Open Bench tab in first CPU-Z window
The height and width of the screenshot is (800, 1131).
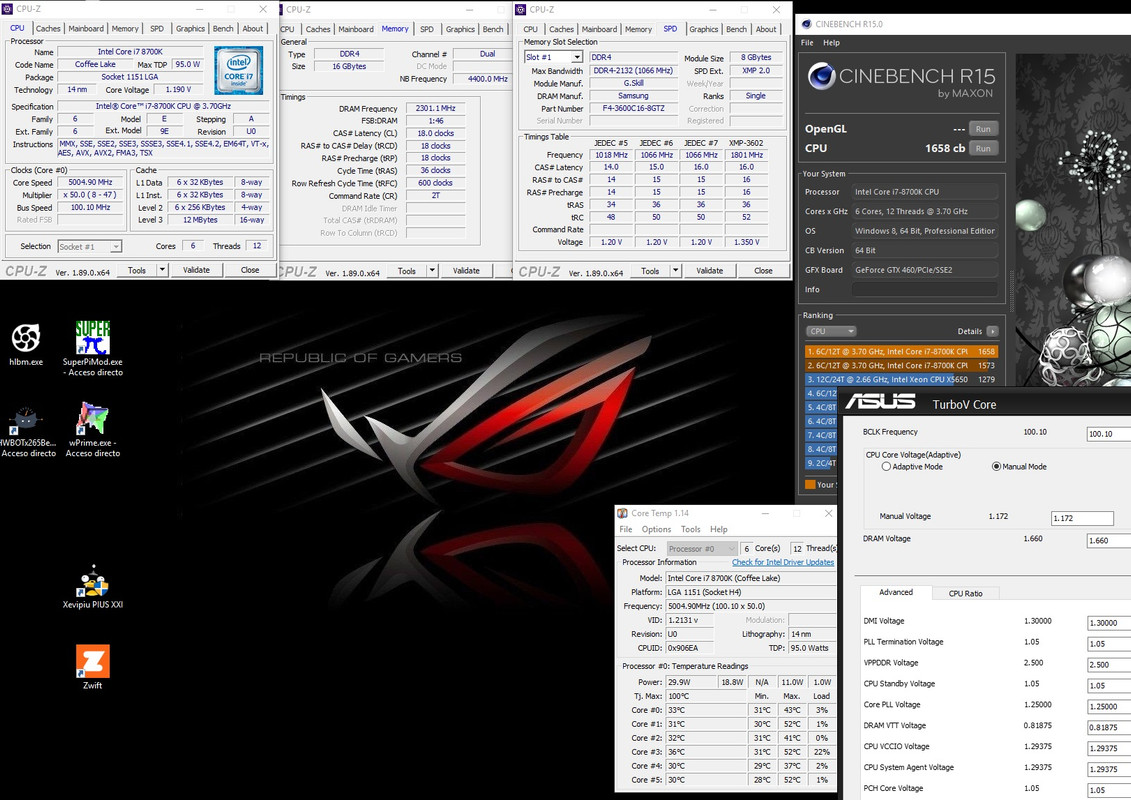[223, 29]
